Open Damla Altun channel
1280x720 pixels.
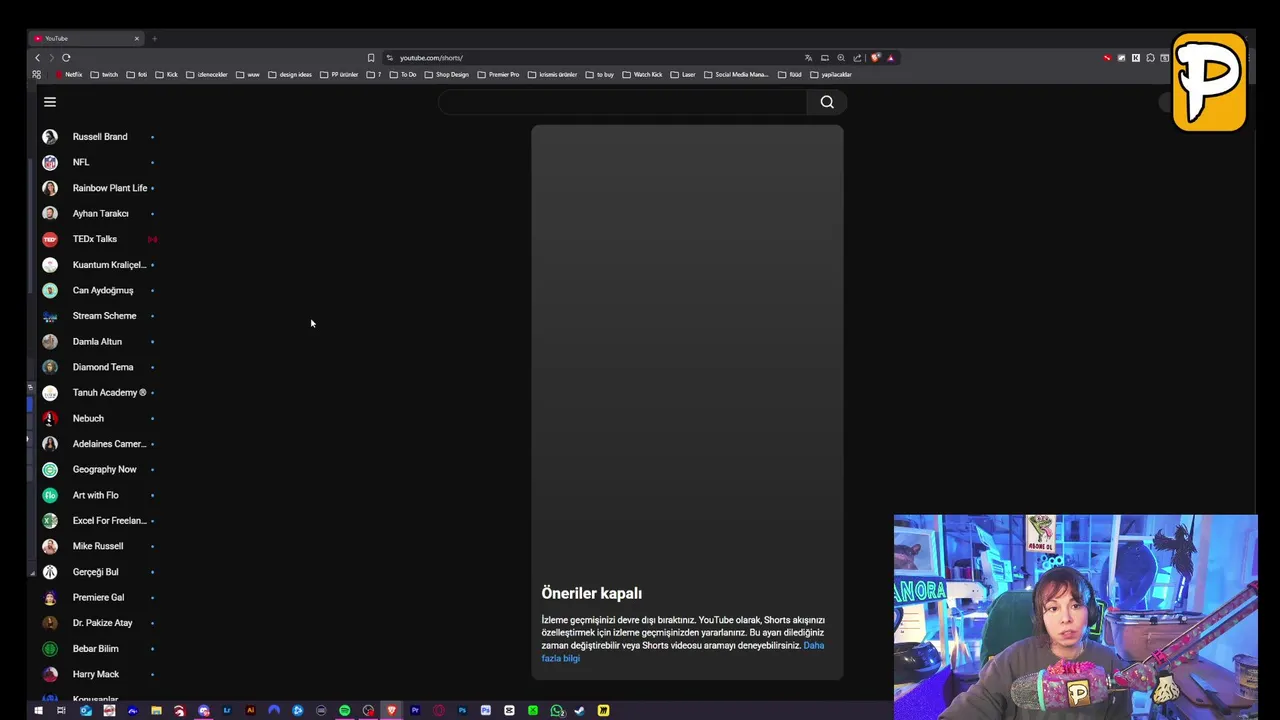98,341
